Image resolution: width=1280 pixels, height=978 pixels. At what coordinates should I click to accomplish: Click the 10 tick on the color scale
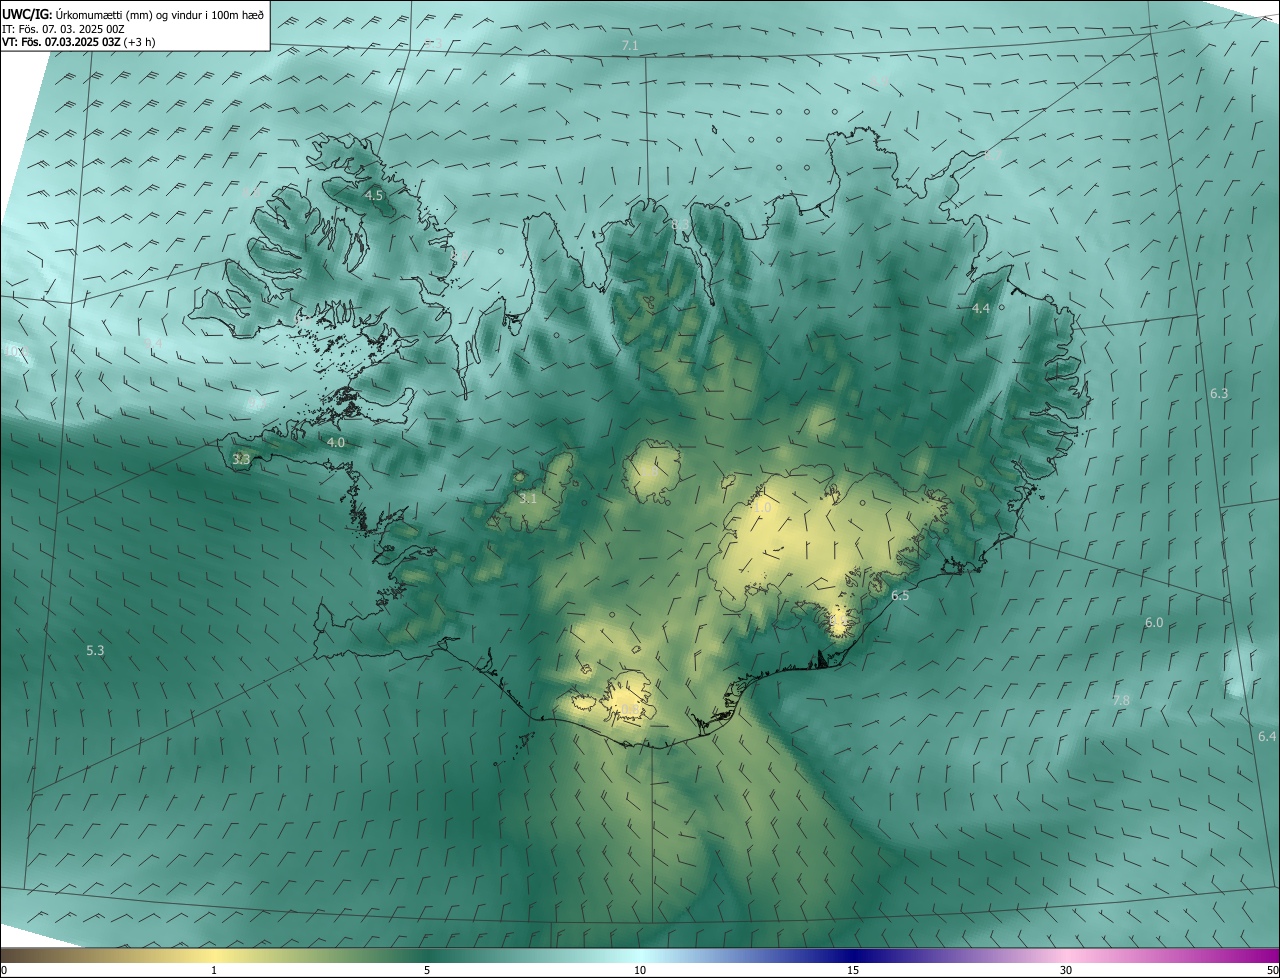640,971
